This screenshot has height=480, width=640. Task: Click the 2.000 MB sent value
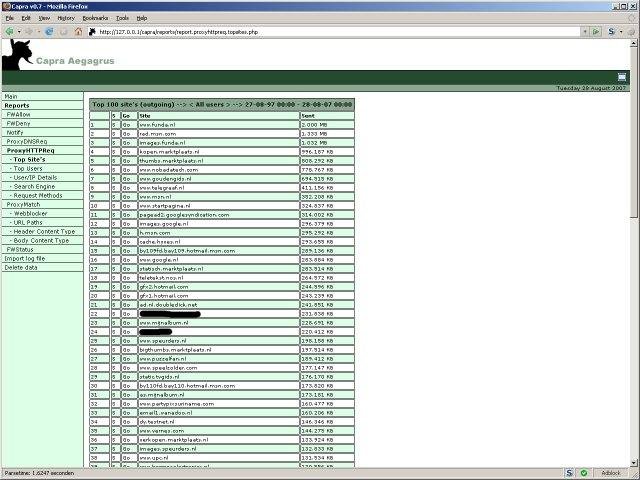314,125
